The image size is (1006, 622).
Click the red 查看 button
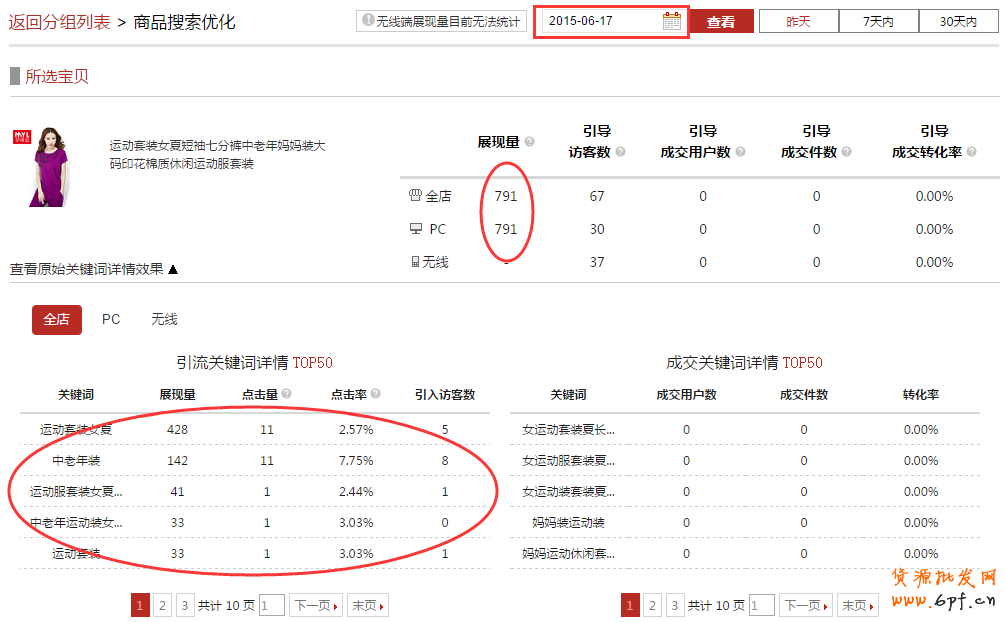(x=721, y=21)
